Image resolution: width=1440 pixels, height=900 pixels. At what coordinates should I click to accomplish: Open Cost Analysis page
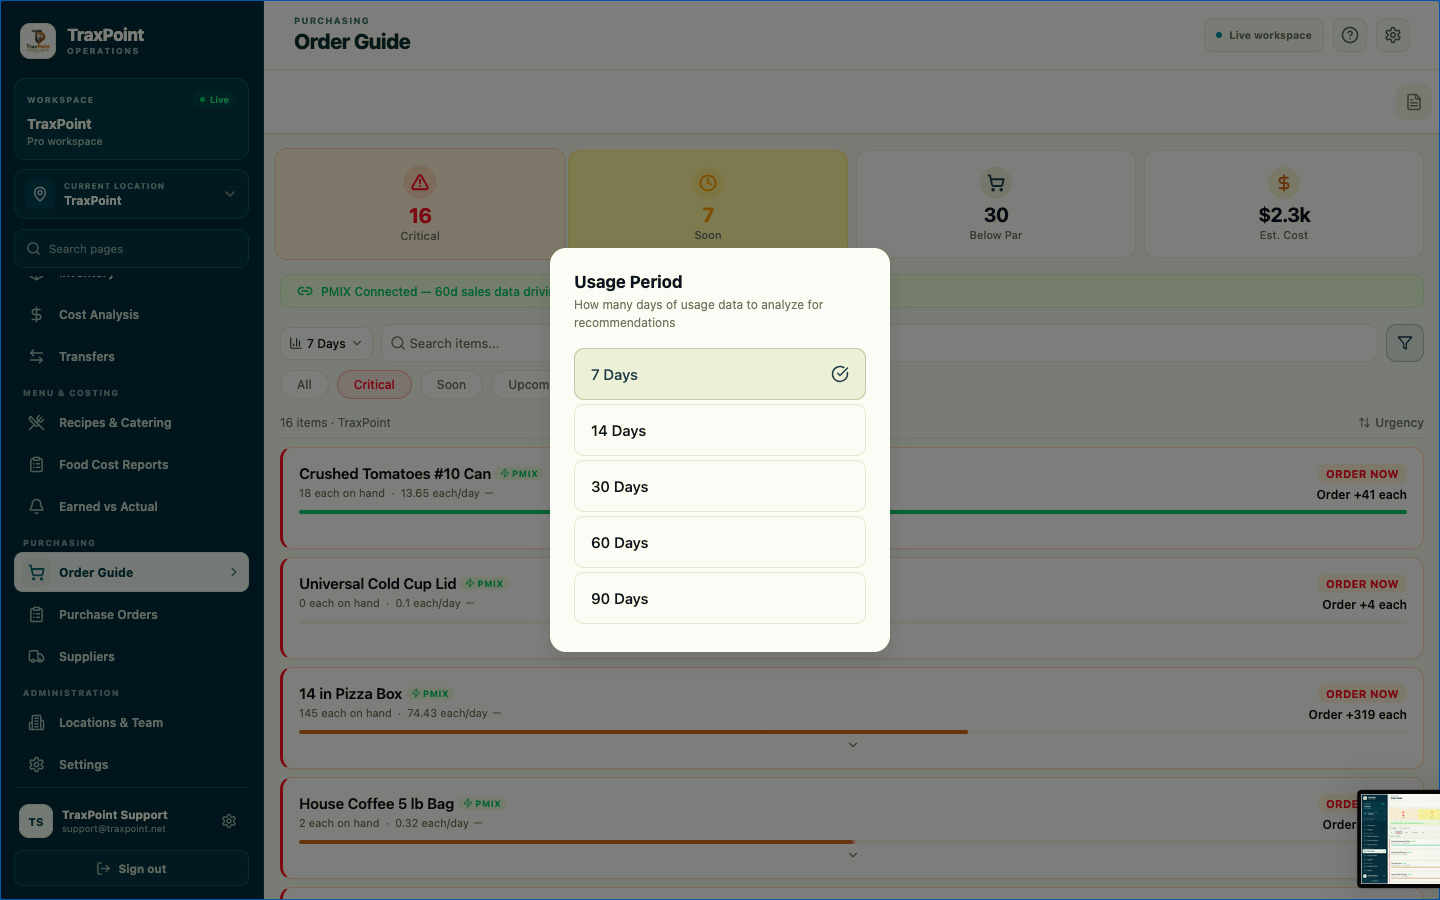click(x=131, y=315)
